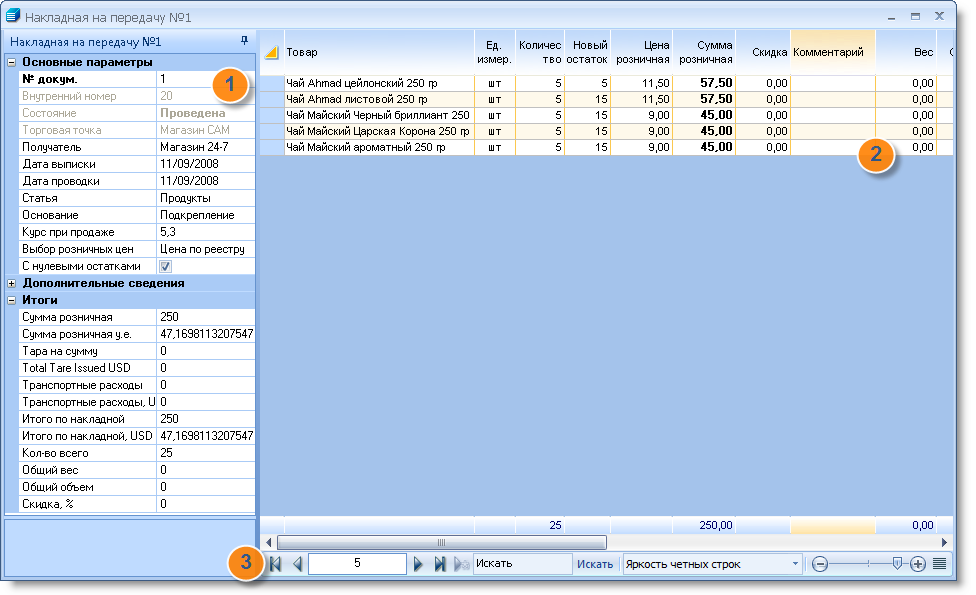Go to previous record arrow

298,564
